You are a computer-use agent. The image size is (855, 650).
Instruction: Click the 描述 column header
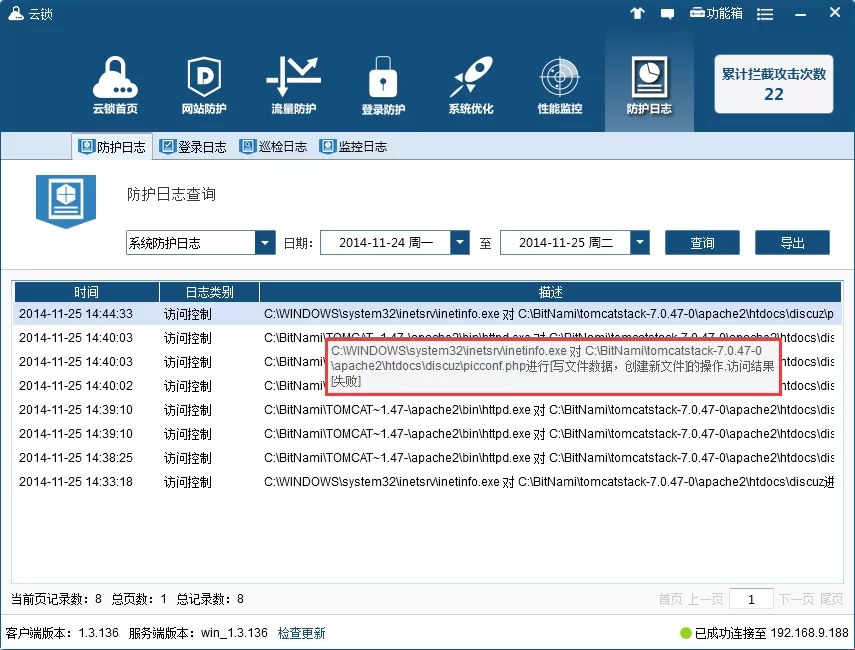coord(551,292)
